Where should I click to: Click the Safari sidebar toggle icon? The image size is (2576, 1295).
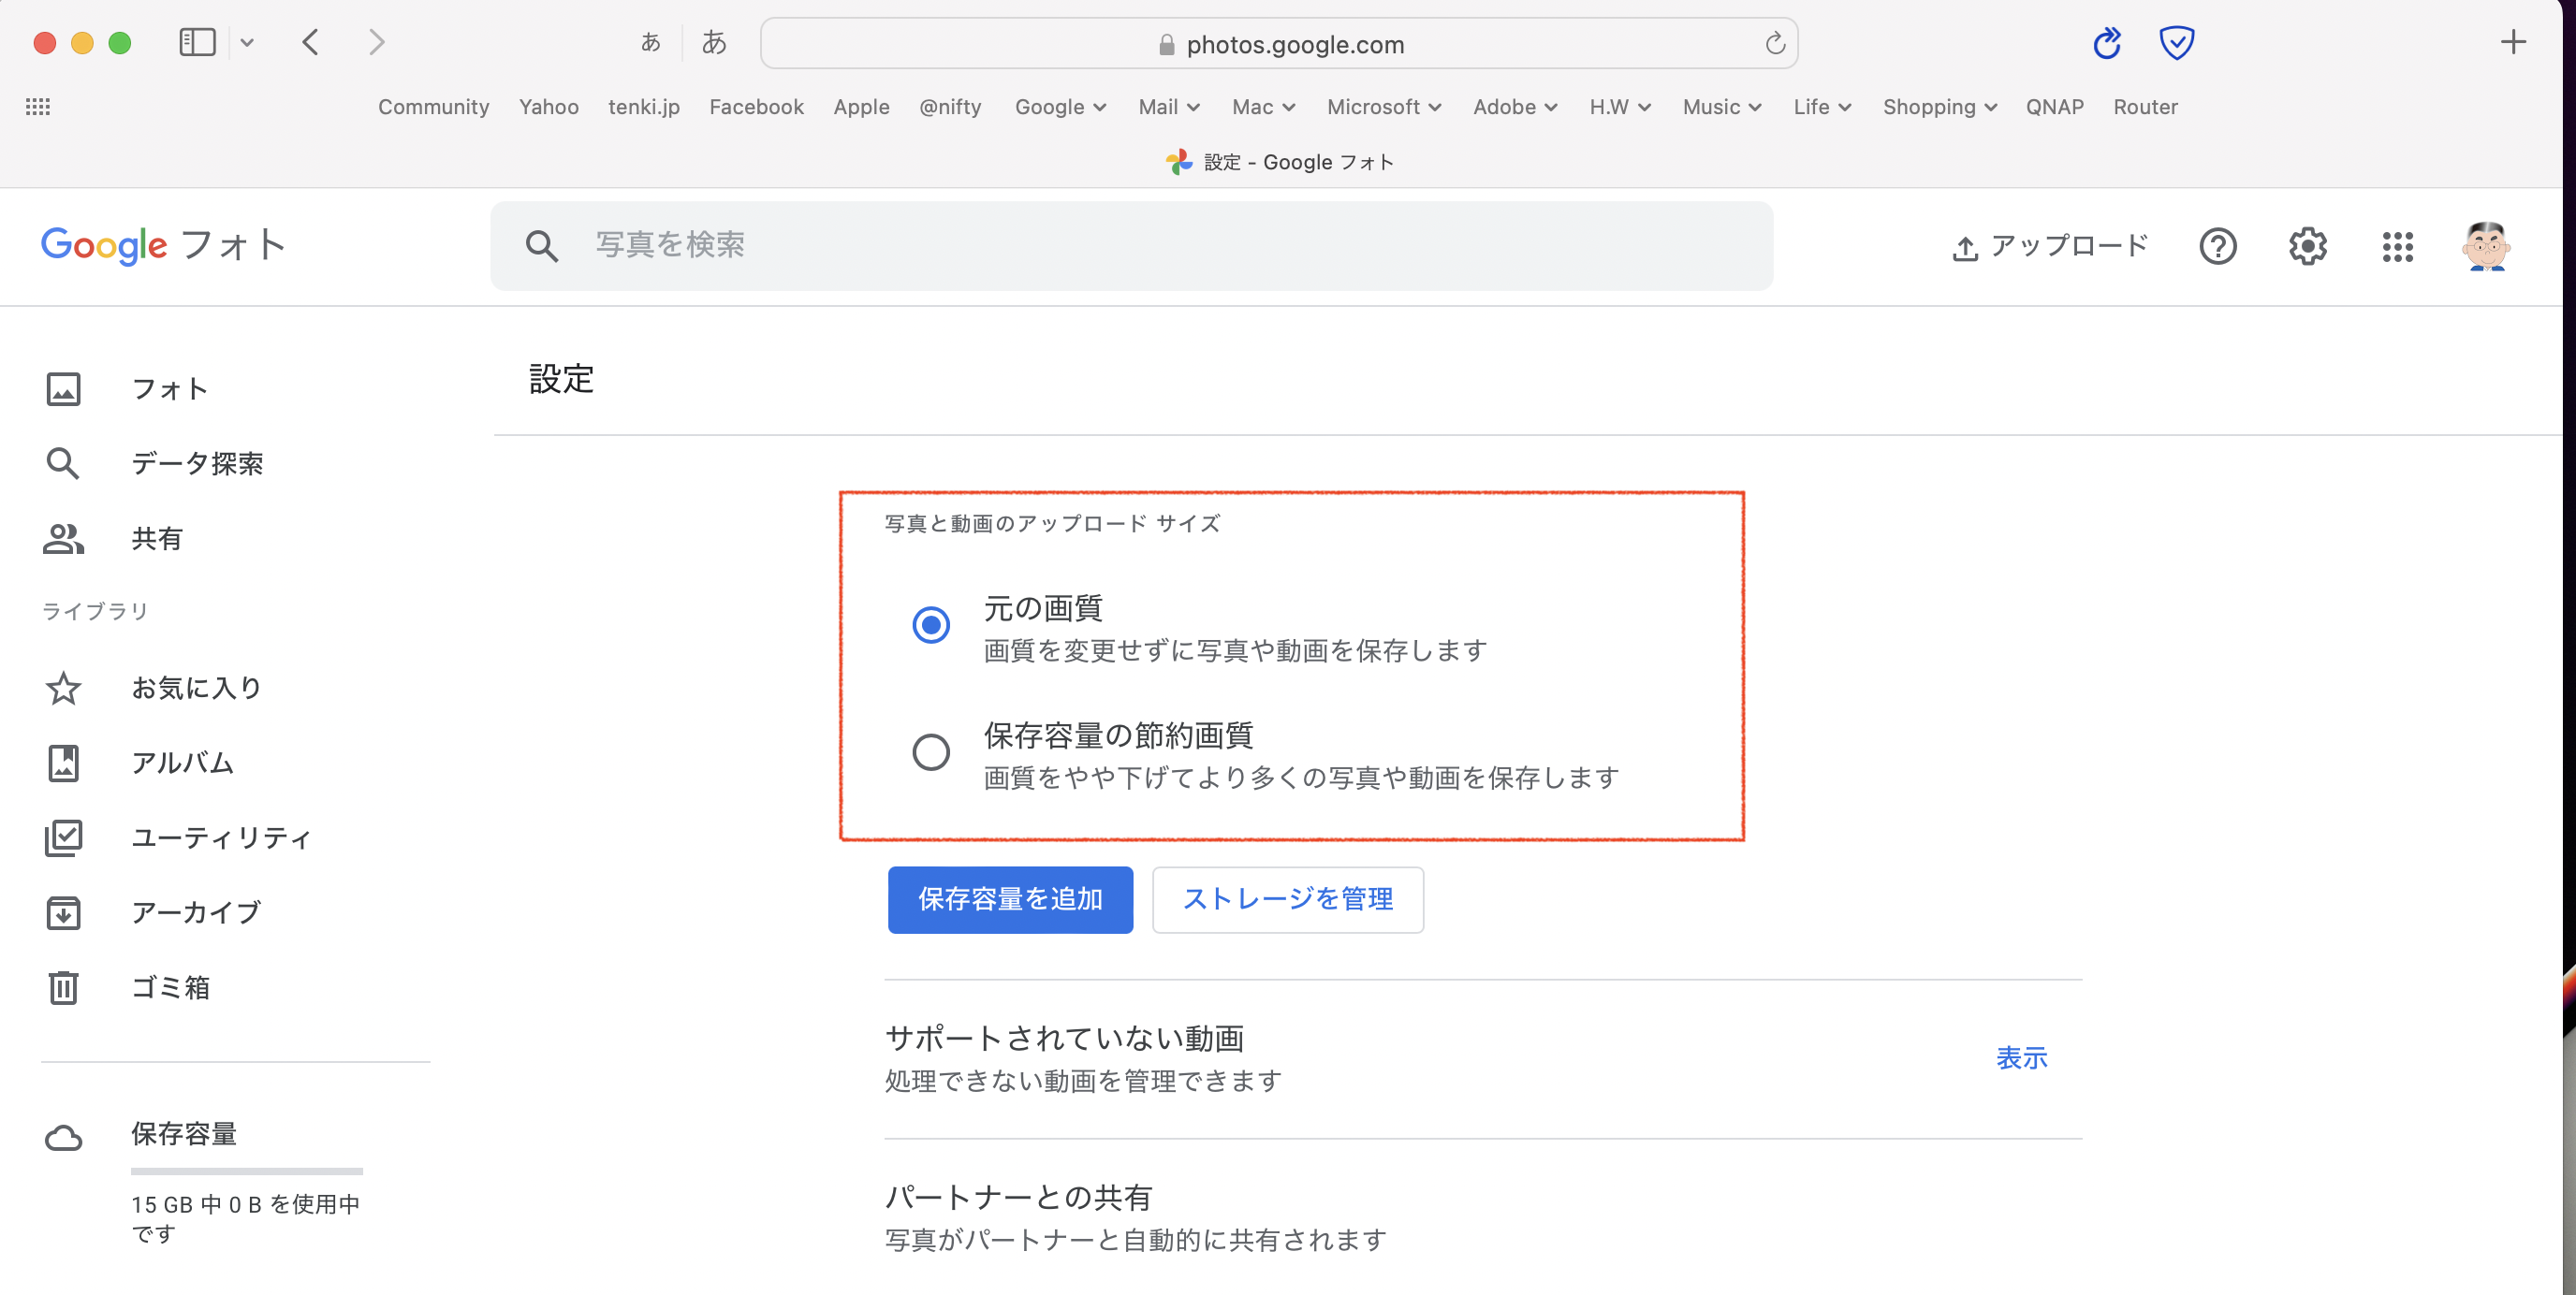click(x=197, y=42)
